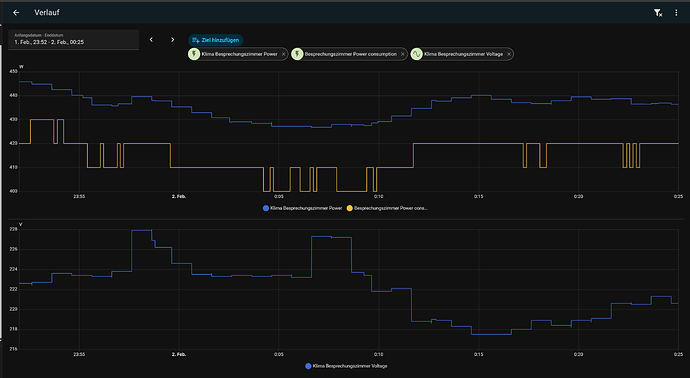690x378 pixels.
Task: Click the blue Voltage legend color dot
Action: (x=308, y=366)
